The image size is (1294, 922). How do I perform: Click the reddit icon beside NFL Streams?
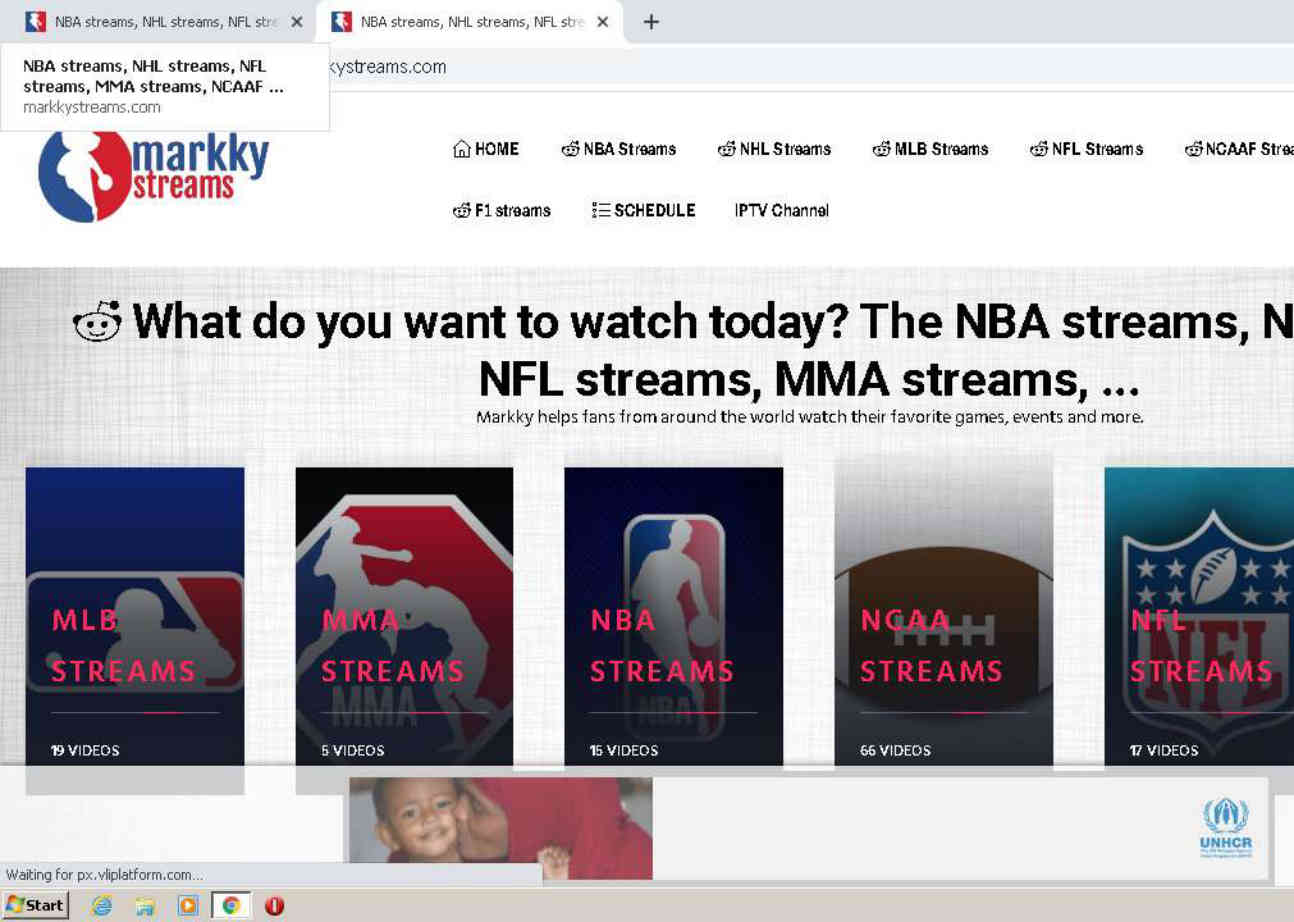1039,149
